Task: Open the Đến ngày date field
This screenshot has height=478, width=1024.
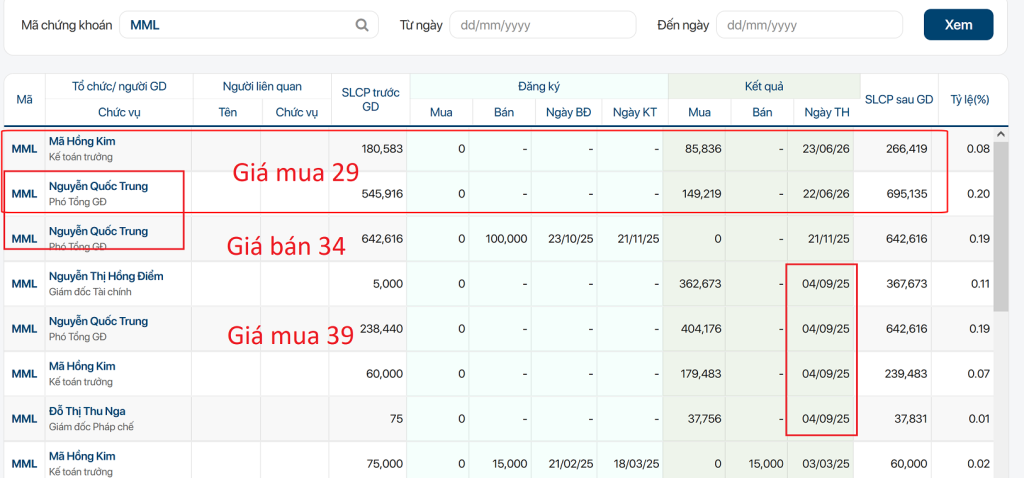Action: tap(809, 25)
